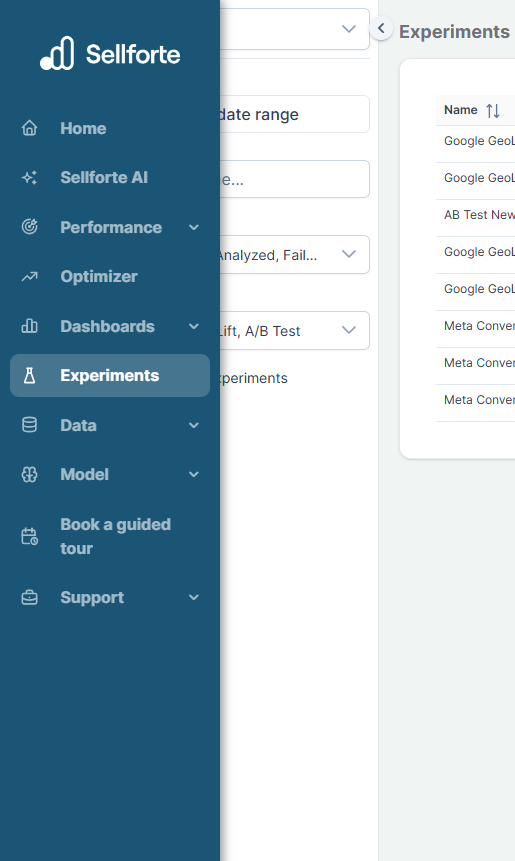
Task: Click the Optimizer trend arrow icon
Action: coord(30,276)
